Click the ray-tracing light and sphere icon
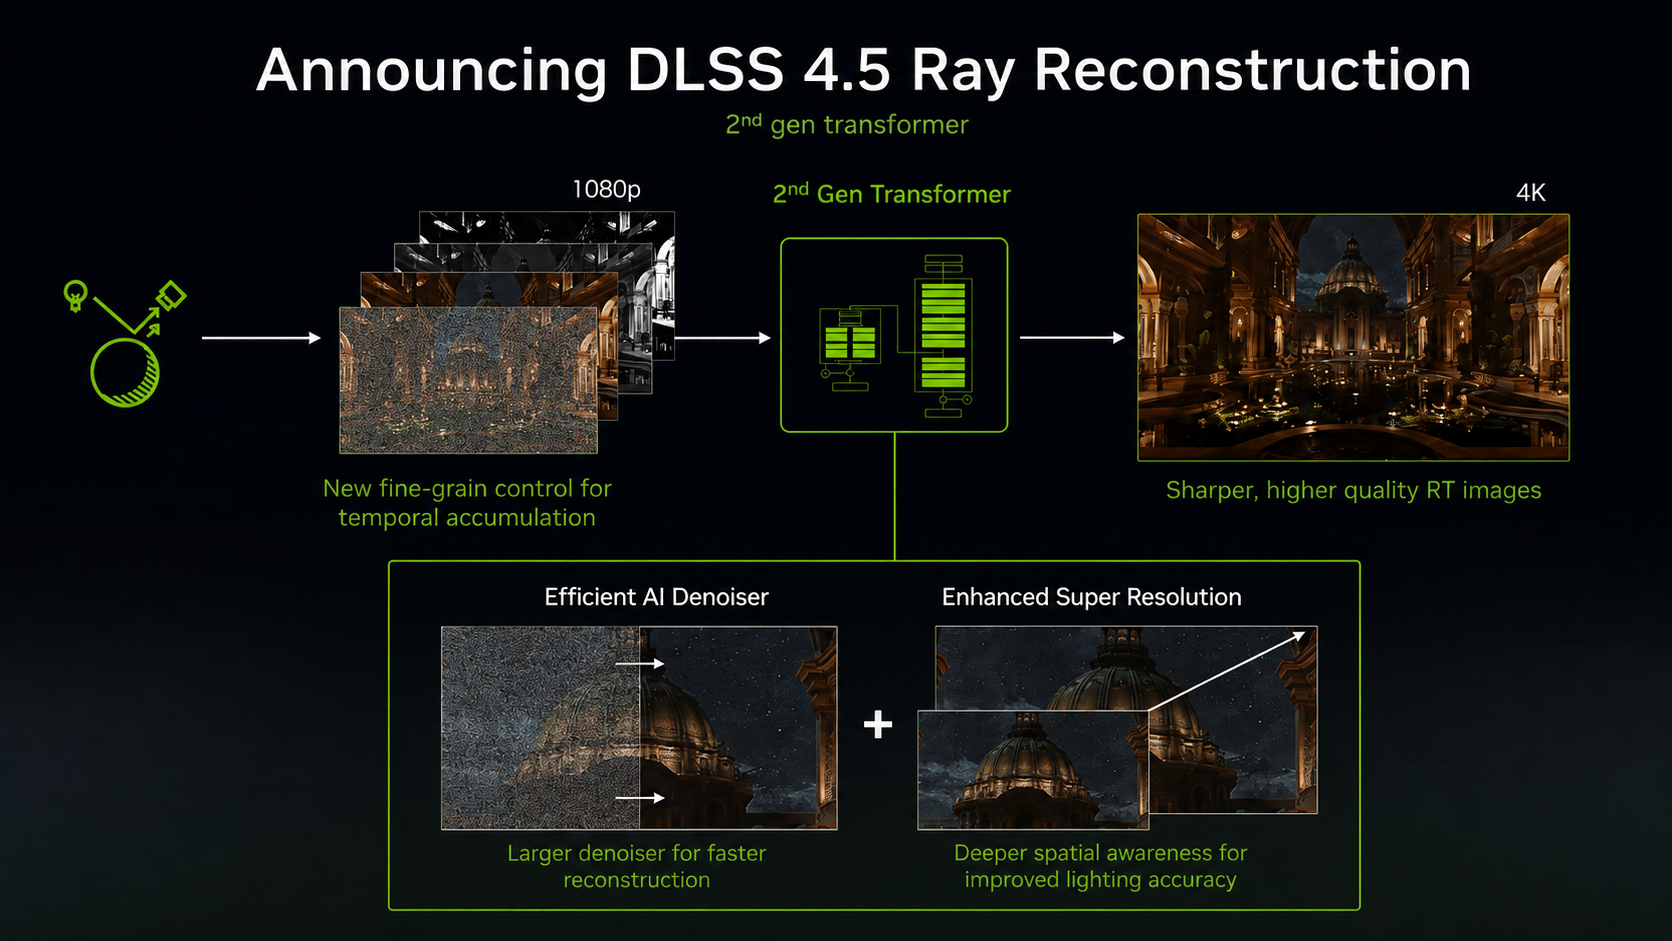Image resolution: width=1672 pixels, height=941 pixels. click(125, 343)
